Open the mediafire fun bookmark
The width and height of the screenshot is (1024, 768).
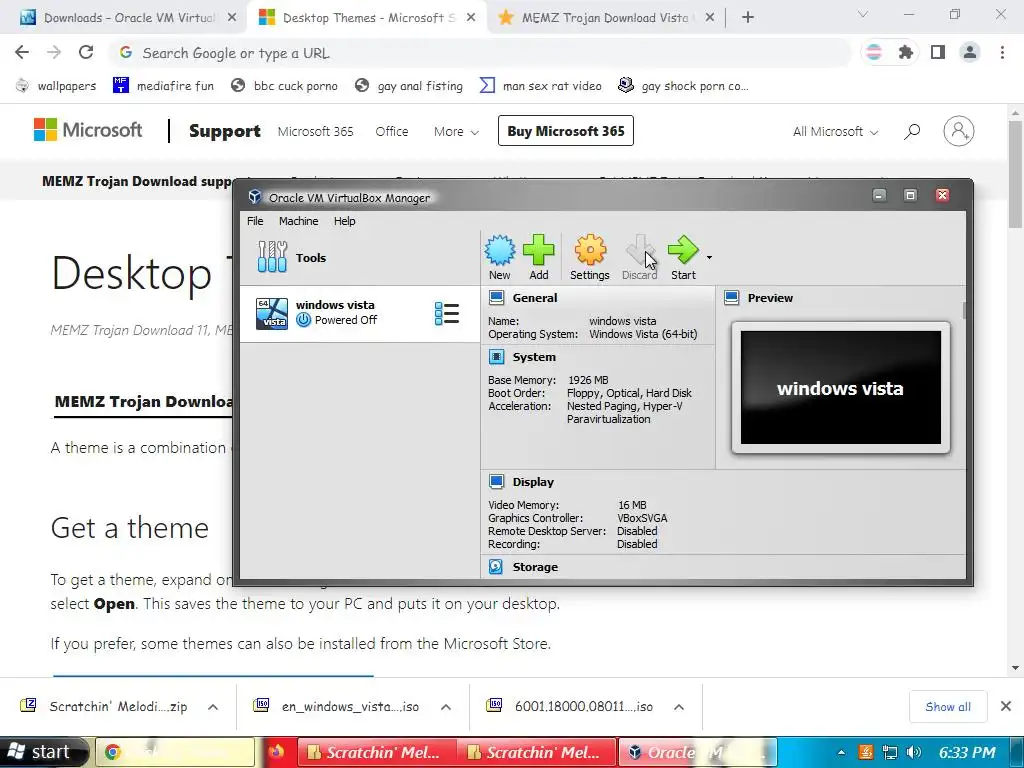(164, 86)
